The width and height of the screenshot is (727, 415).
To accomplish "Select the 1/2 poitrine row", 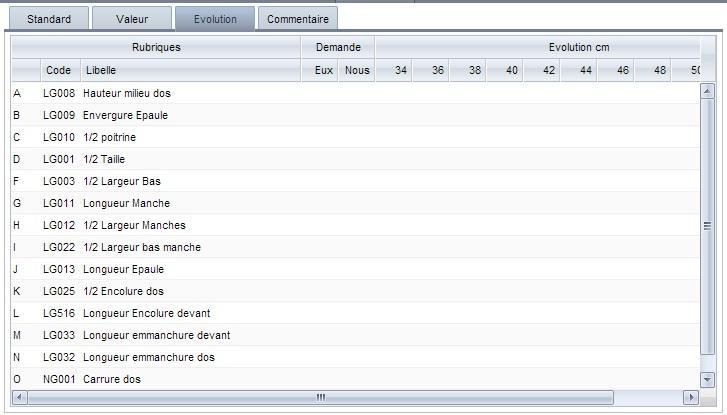I will pos(110,137).
